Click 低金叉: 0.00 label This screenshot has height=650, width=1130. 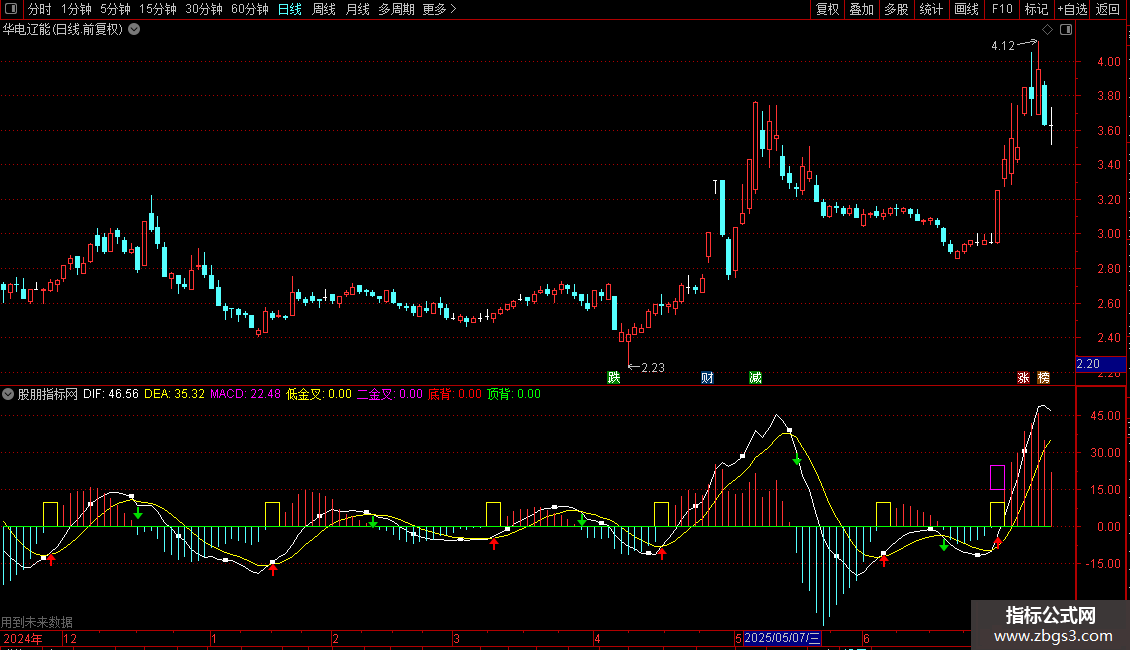point(319,394)
